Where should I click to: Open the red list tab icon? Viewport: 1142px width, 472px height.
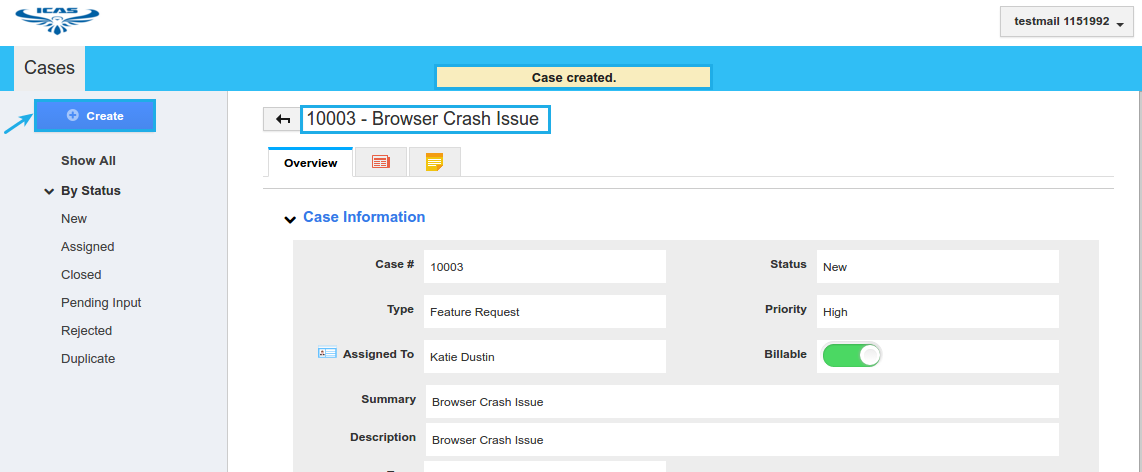coord(380,162)
